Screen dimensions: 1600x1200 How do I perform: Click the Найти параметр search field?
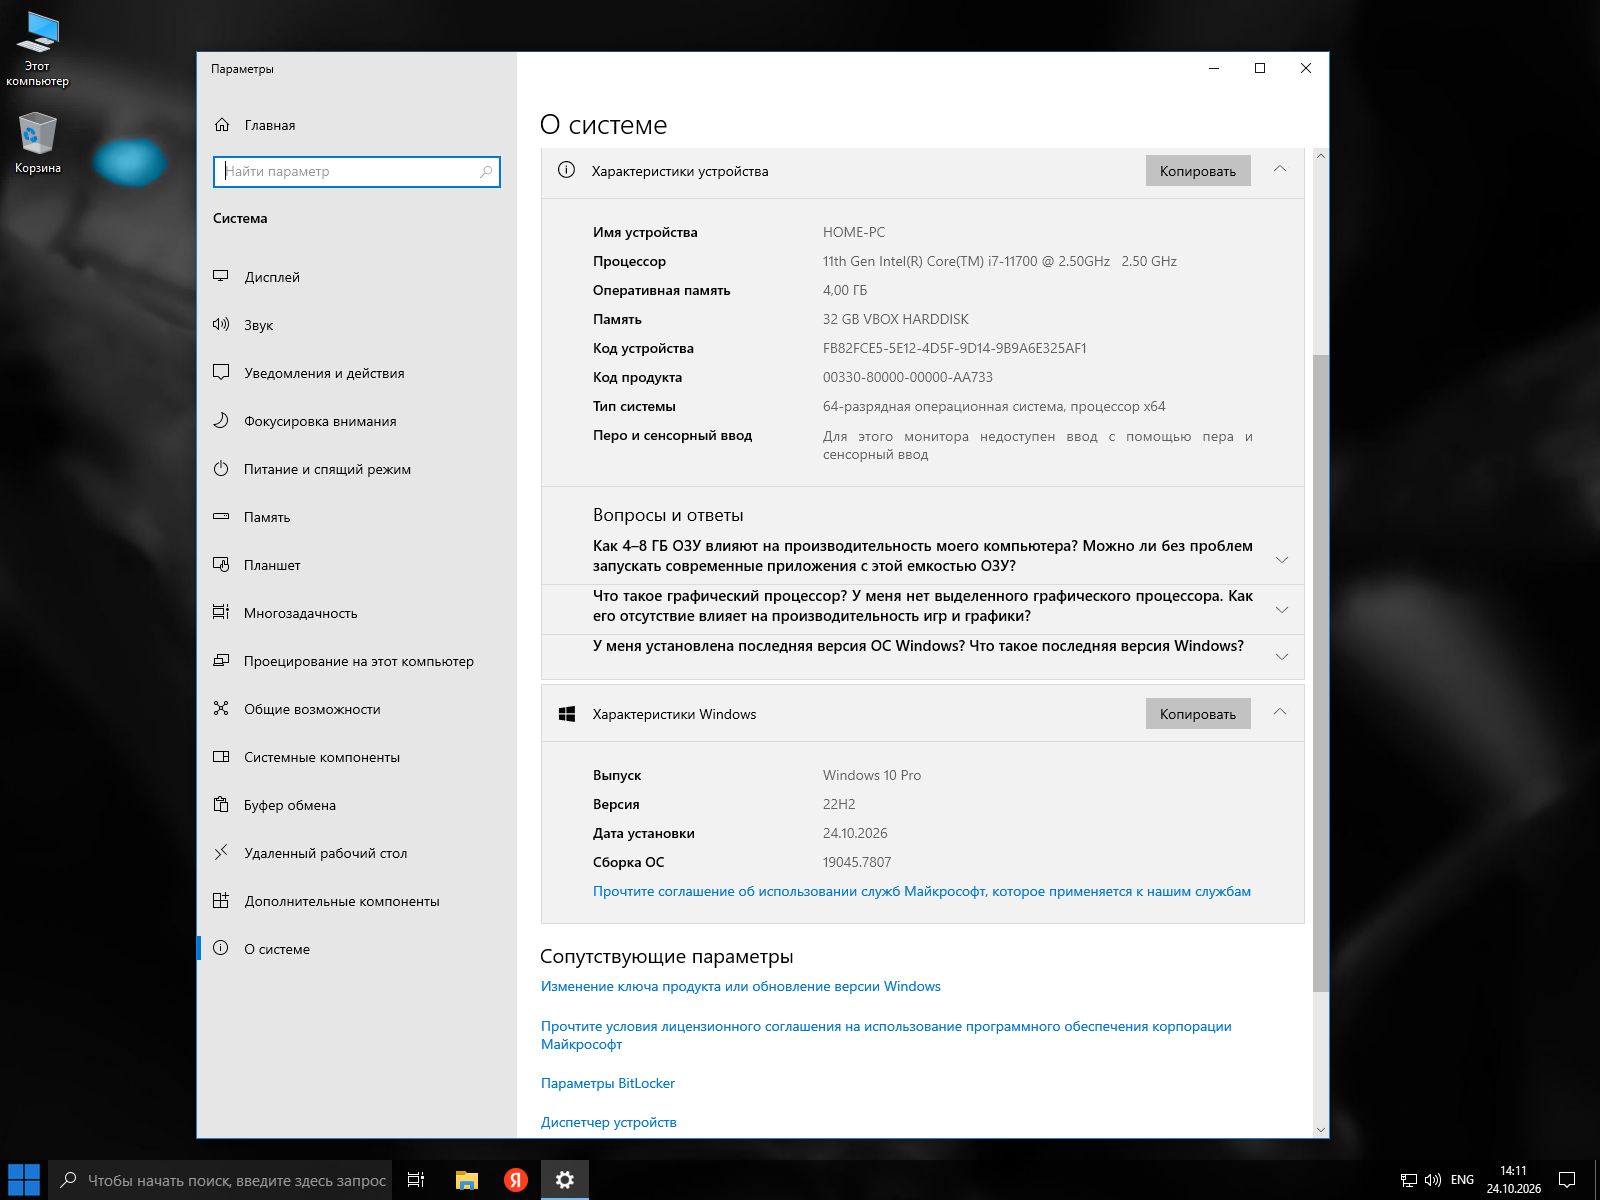click(x=357, y=171)
